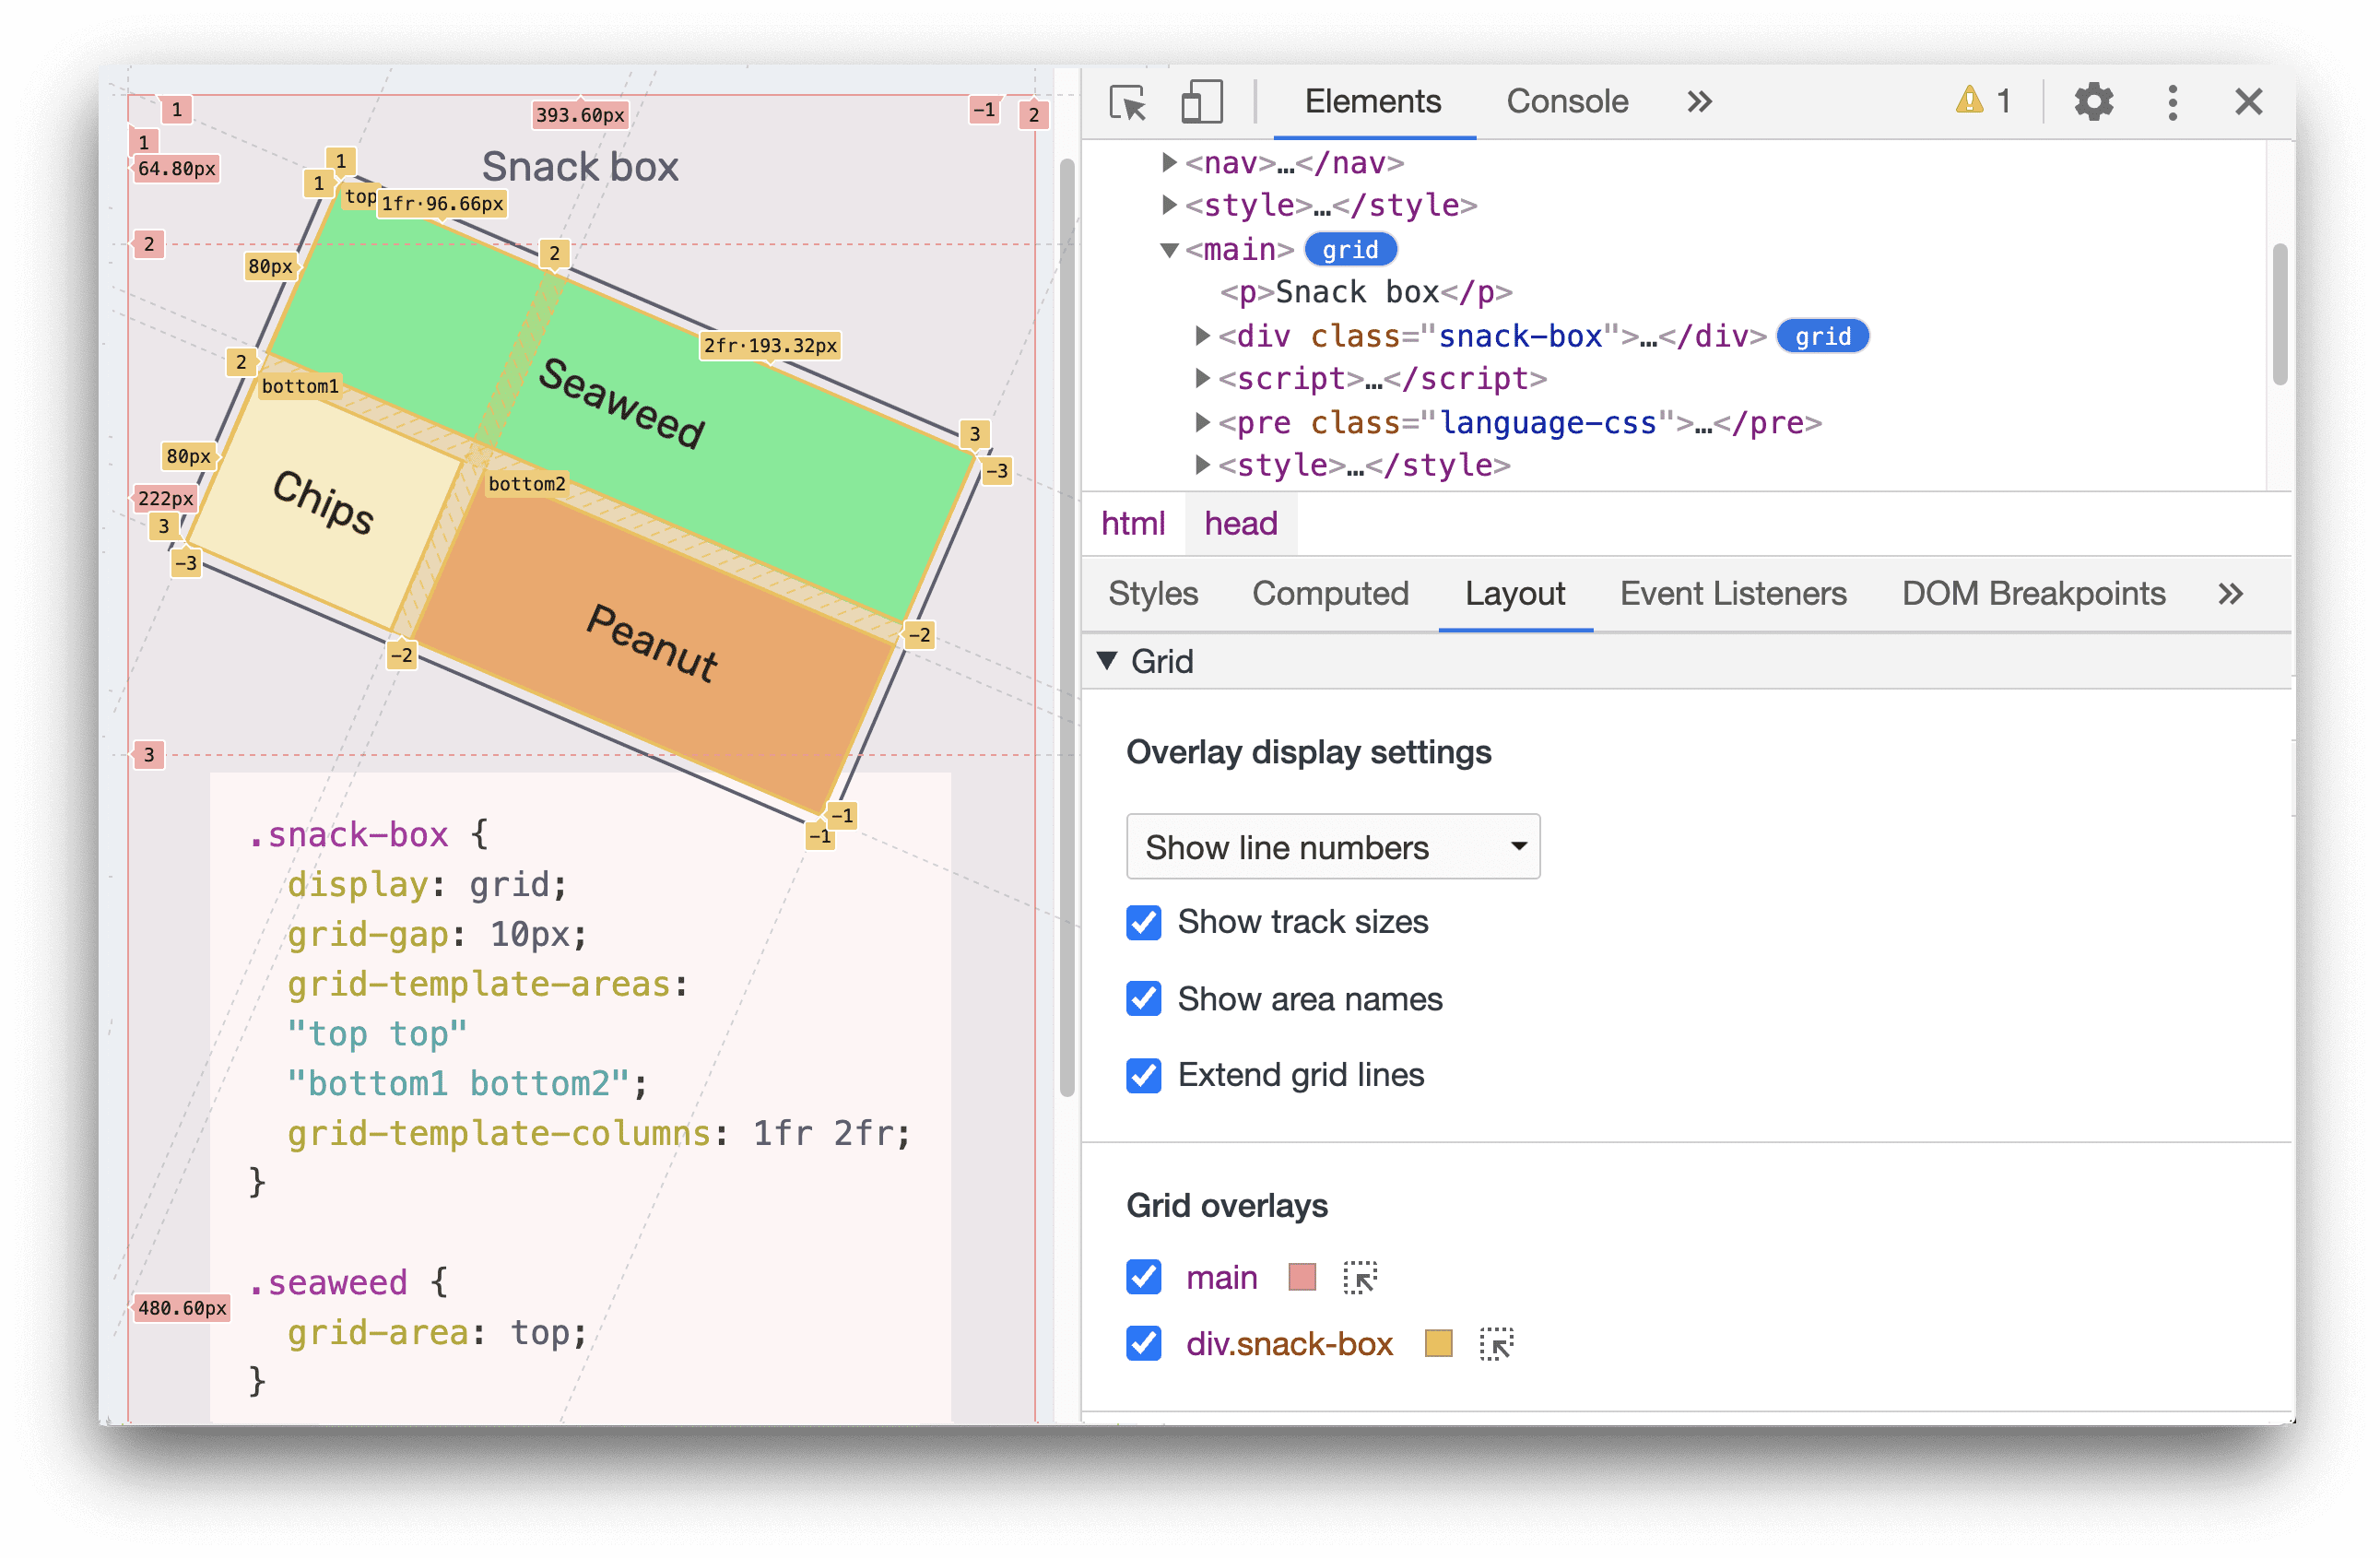The image size is (2380, 1558).
Task: Click the grid overlay icon for main
Action: click(1363, 1278)
